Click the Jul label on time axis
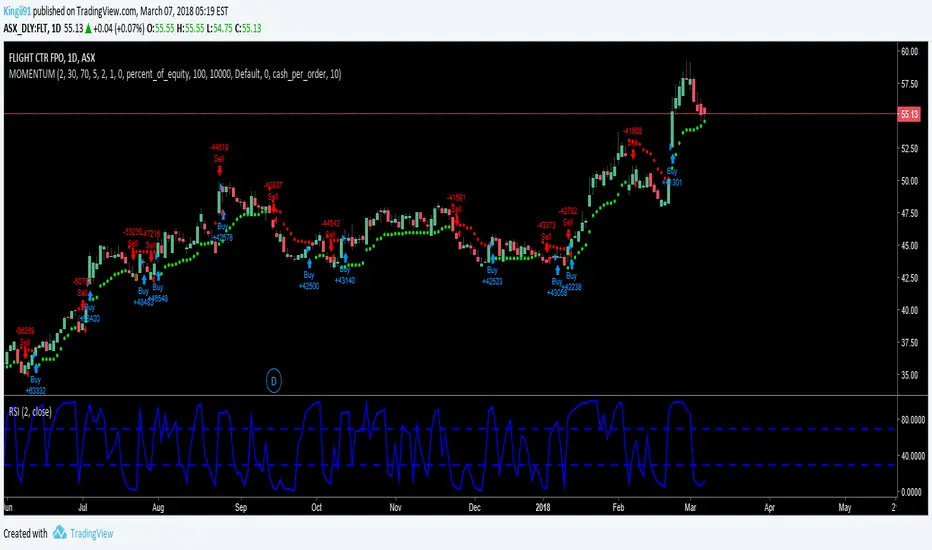The image size is (932, 550). coord(83,507)
